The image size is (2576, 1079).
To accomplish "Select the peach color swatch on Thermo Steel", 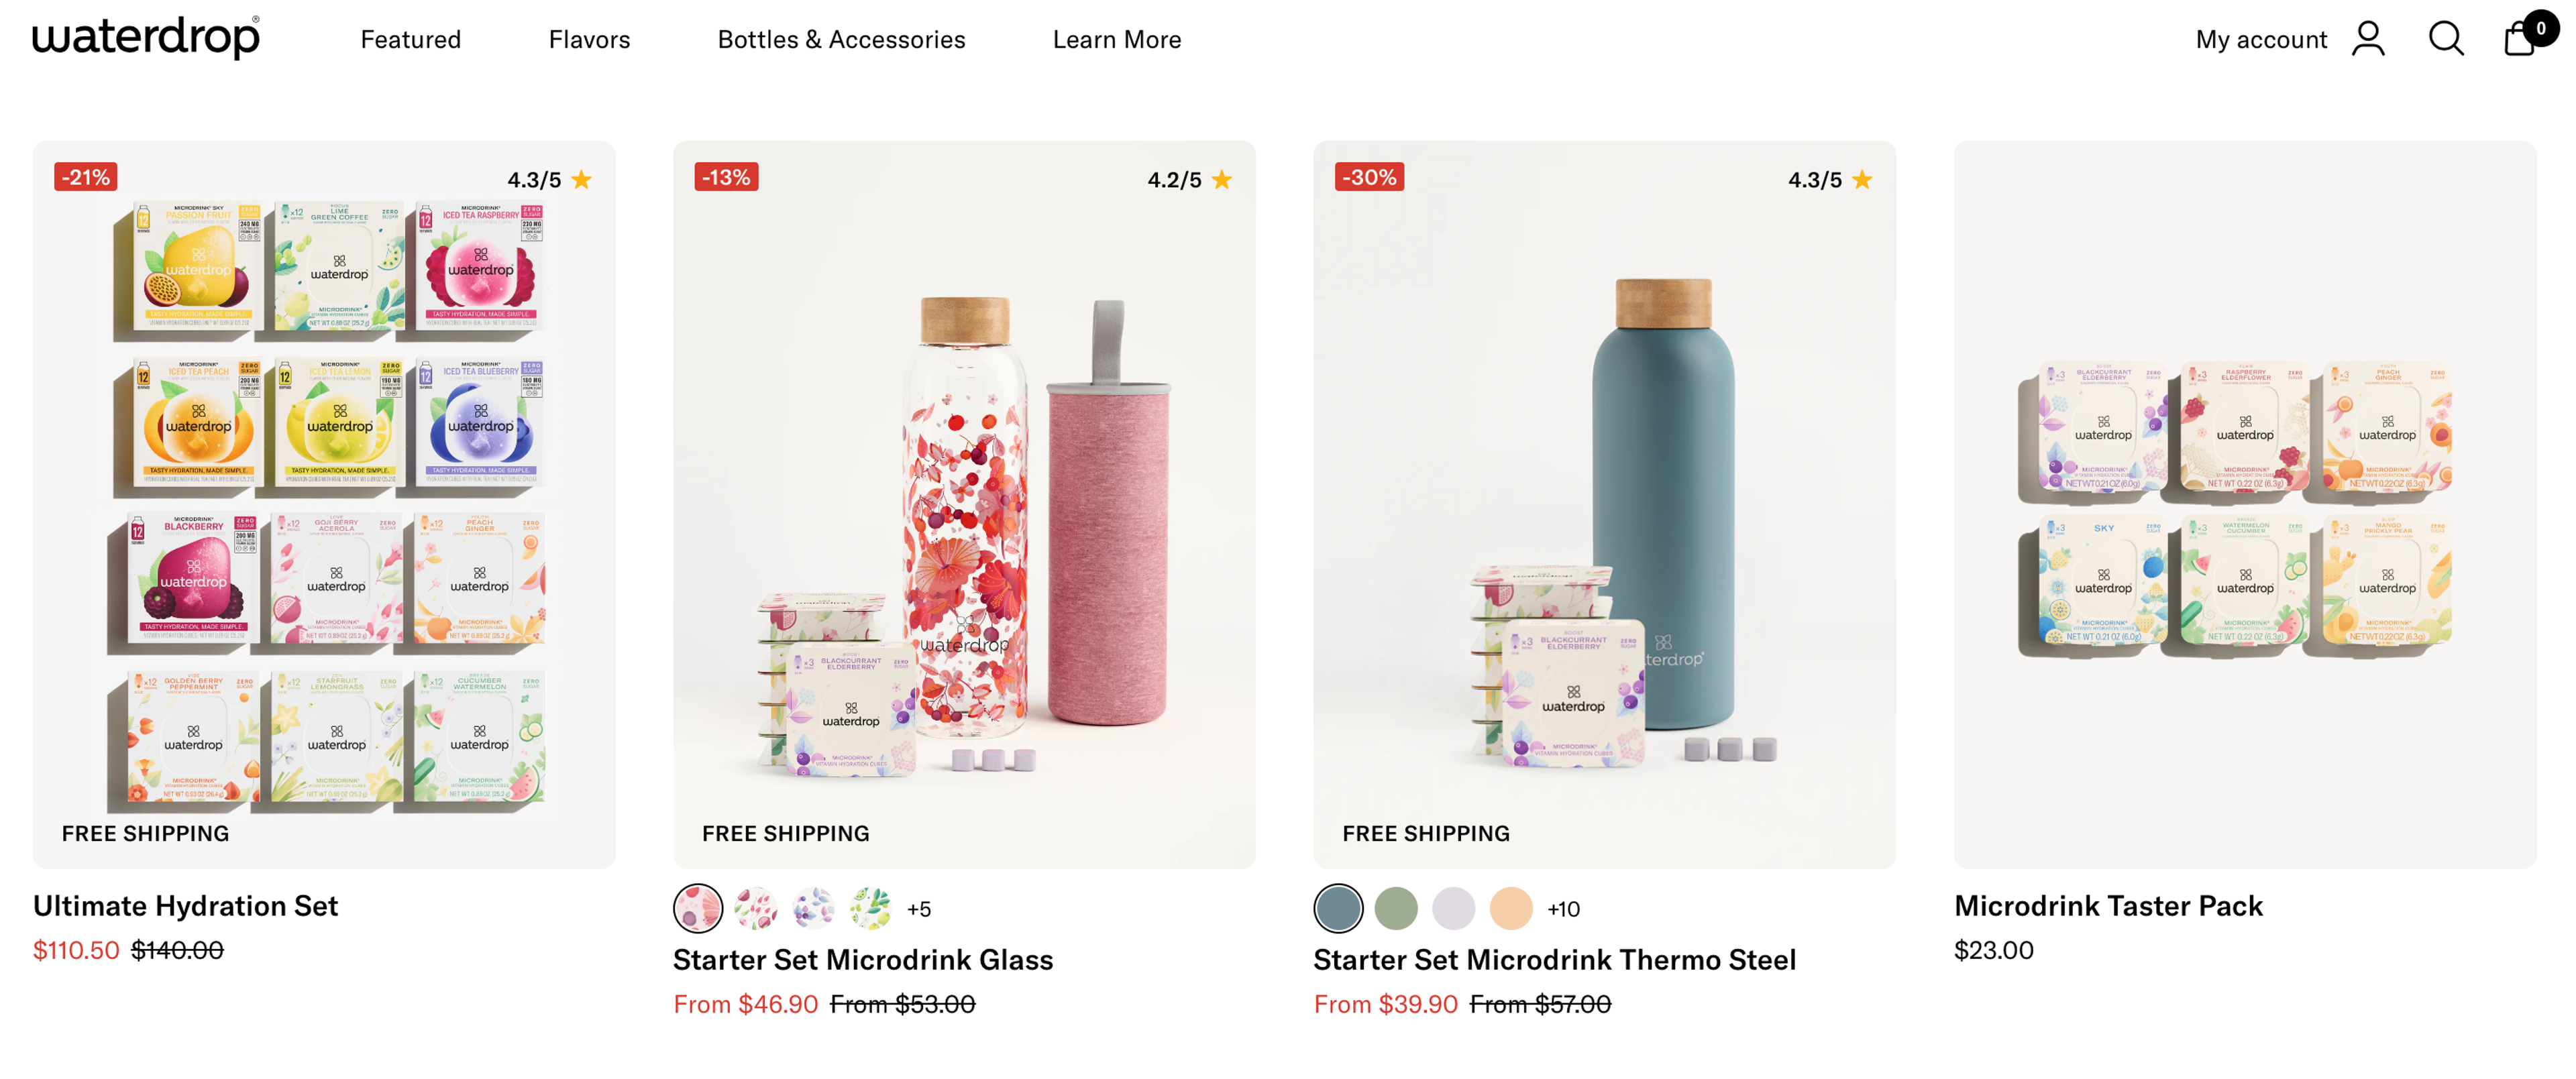I will (x=1511, y=908).
